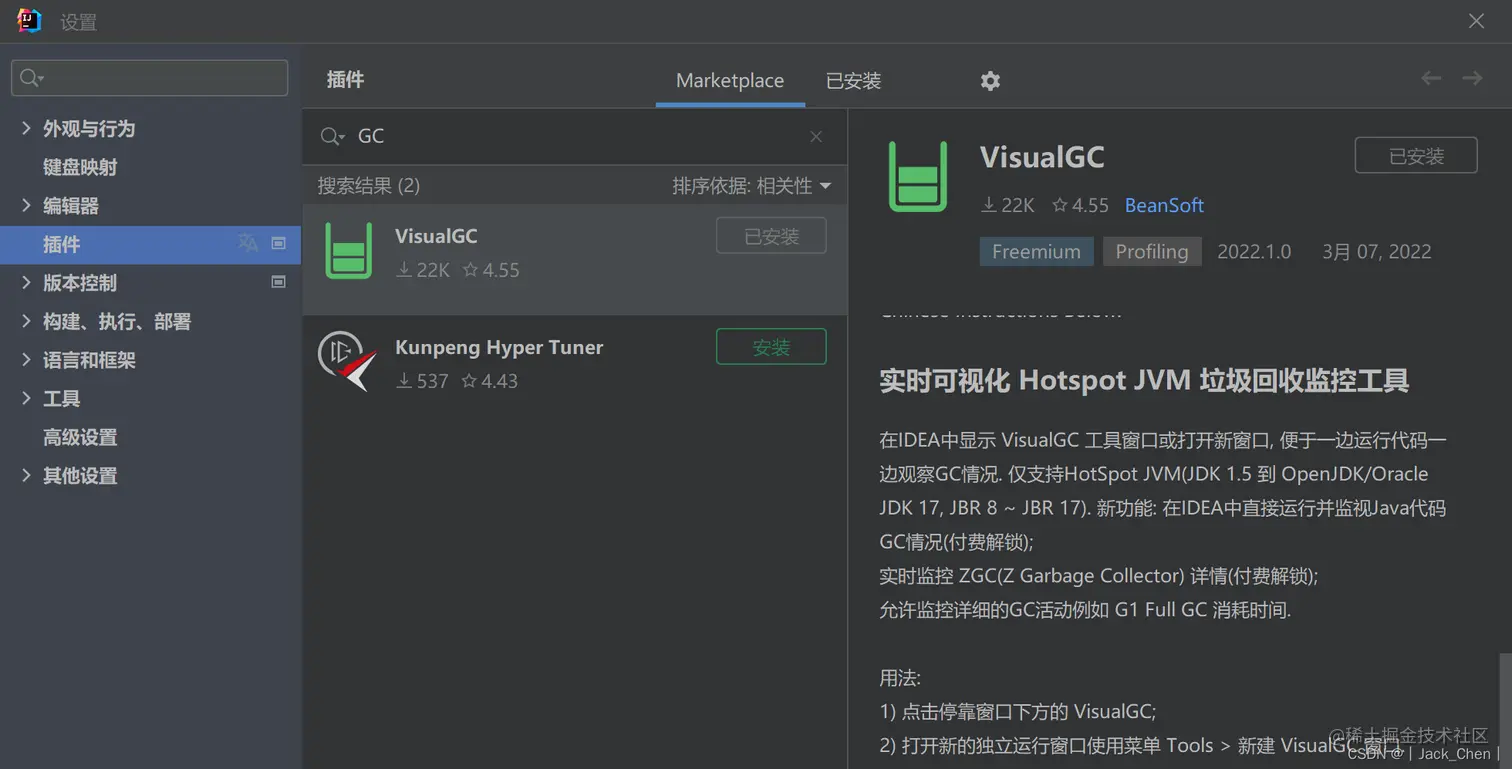Select the Kunpeng Hyper Tuner search result
The image size is (1512, 769).
click(575, 362)
